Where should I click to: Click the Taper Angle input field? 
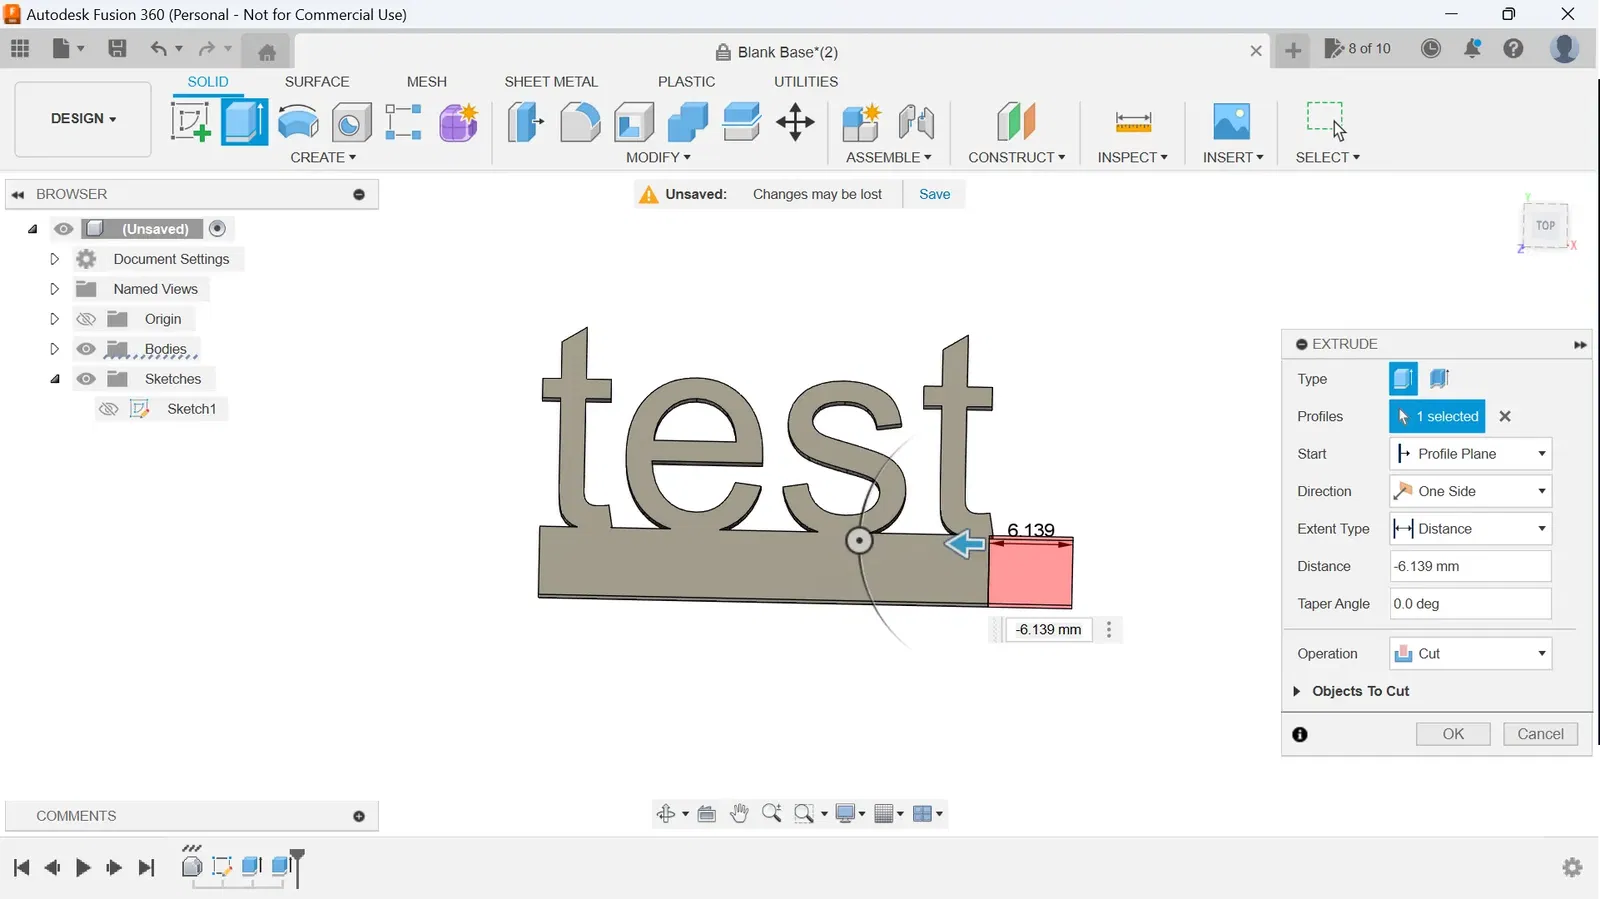1470,604
